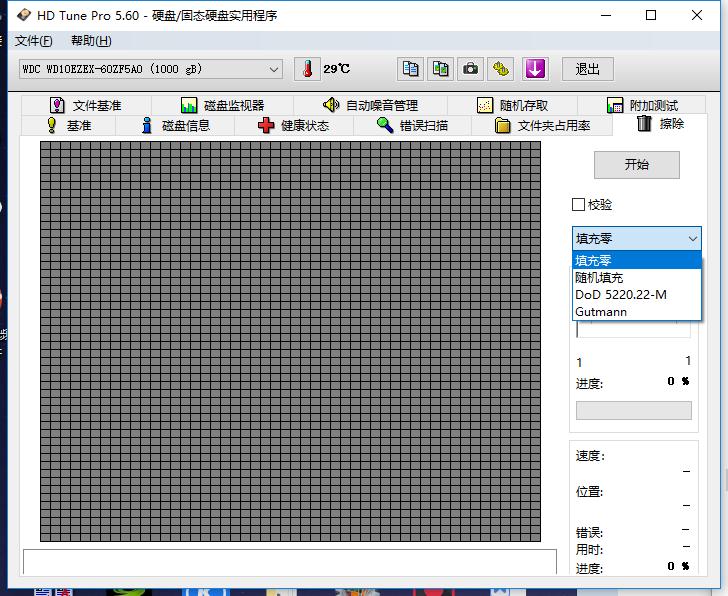The image size is (728, 596).
Task: Switch to the 磁盘监视器 tab
Action: click(223, 105)
